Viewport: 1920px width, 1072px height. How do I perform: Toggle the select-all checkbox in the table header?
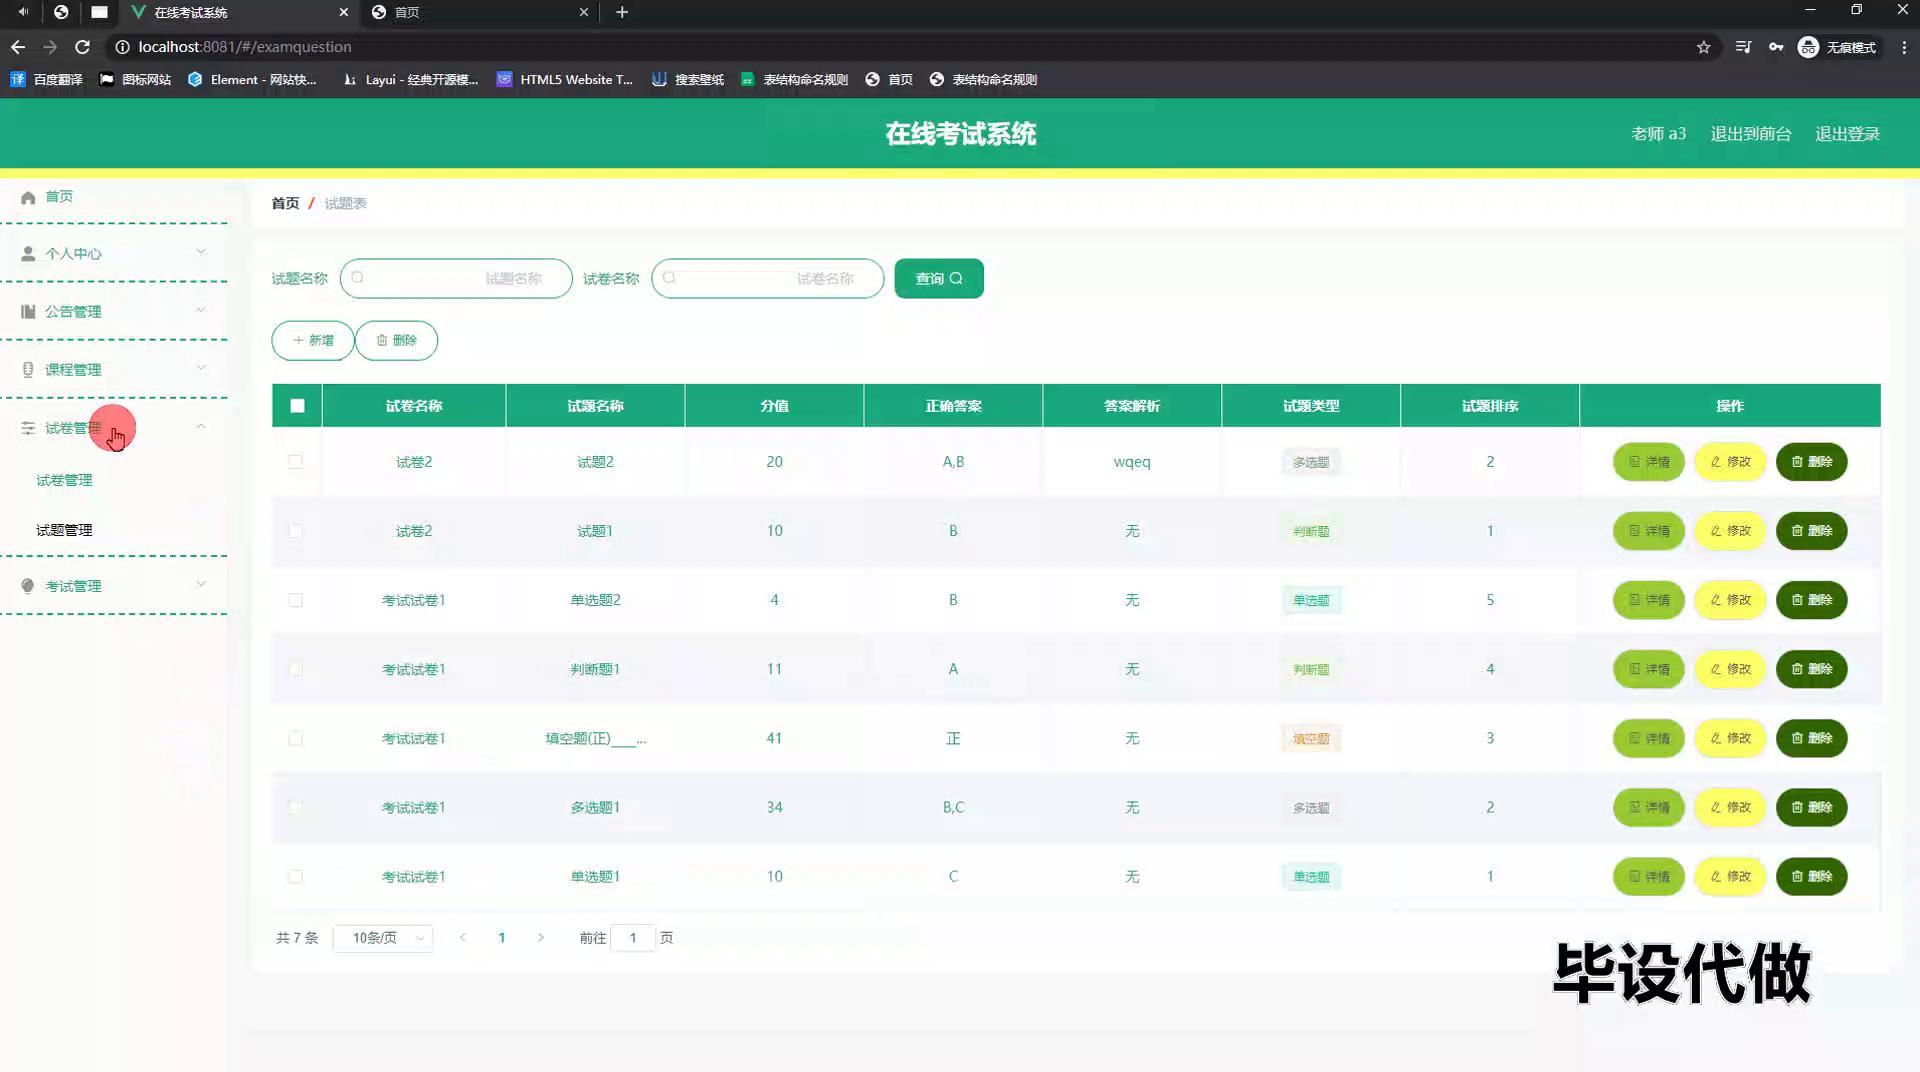tap(297, 406)
